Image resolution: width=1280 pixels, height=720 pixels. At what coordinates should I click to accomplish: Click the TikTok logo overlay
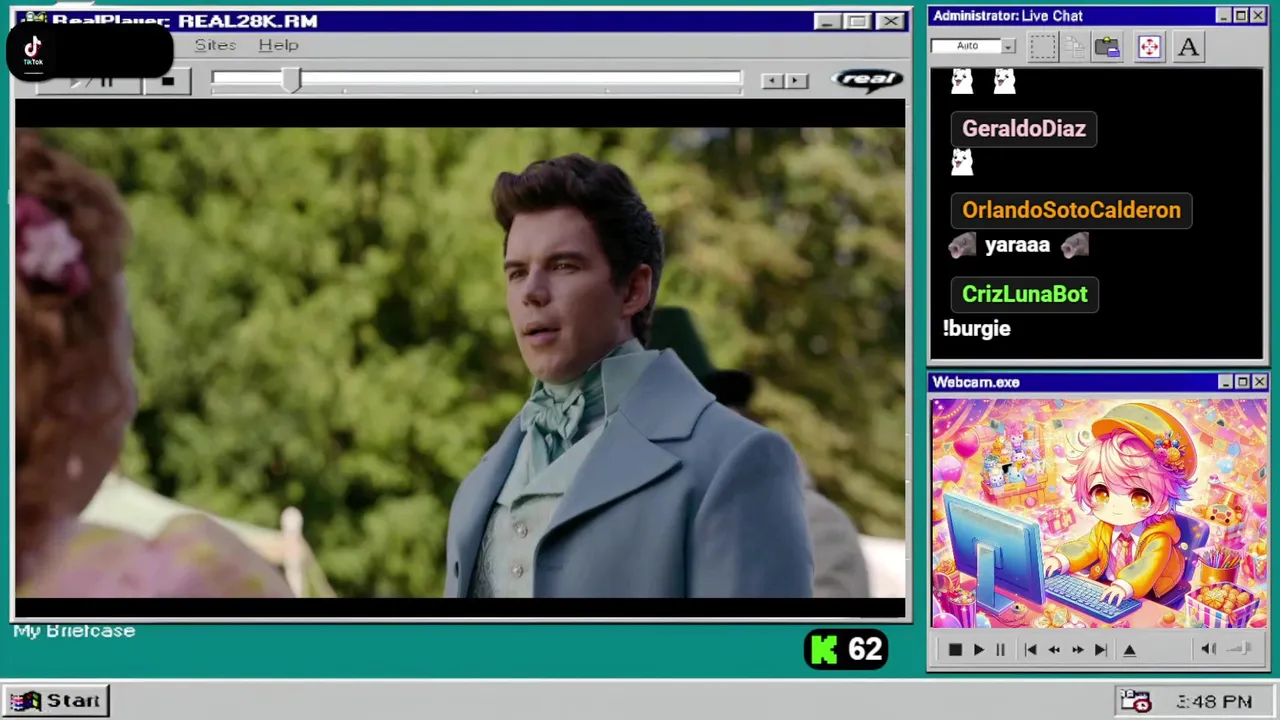(33, 50)
